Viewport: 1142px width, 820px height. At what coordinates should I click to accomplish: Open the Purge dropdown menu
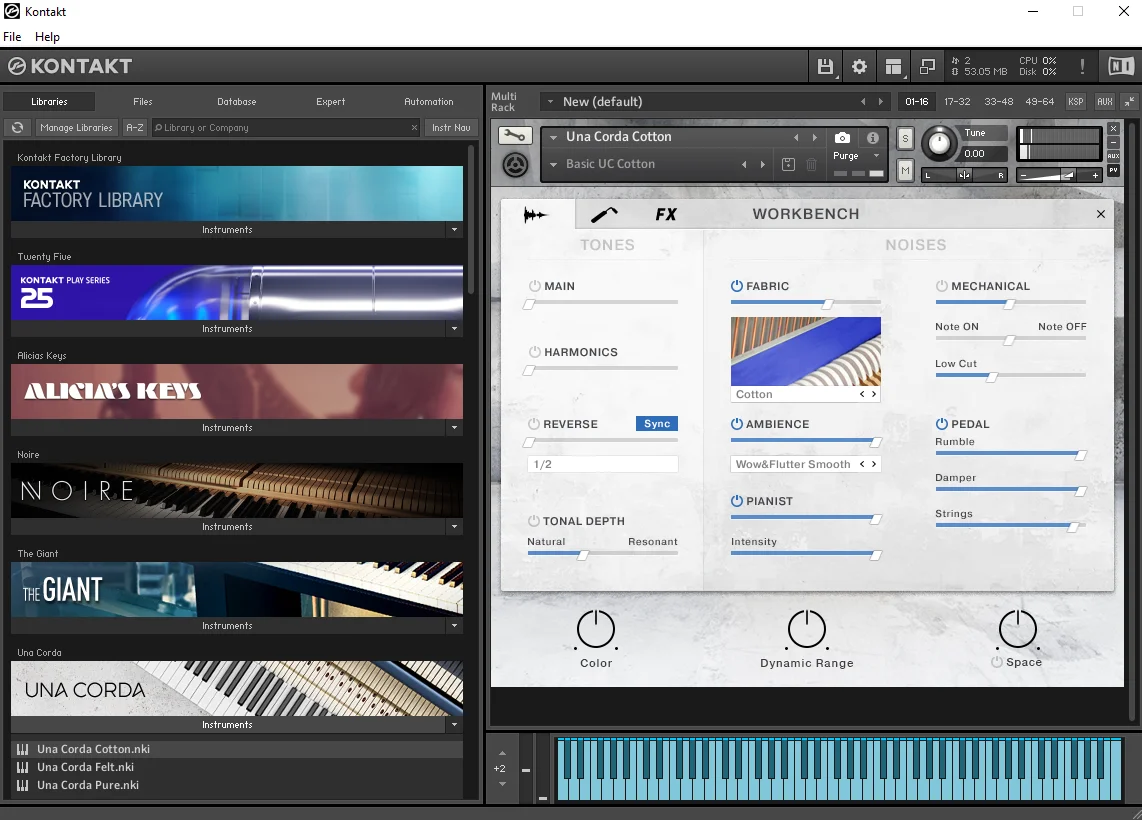(876, 156)
